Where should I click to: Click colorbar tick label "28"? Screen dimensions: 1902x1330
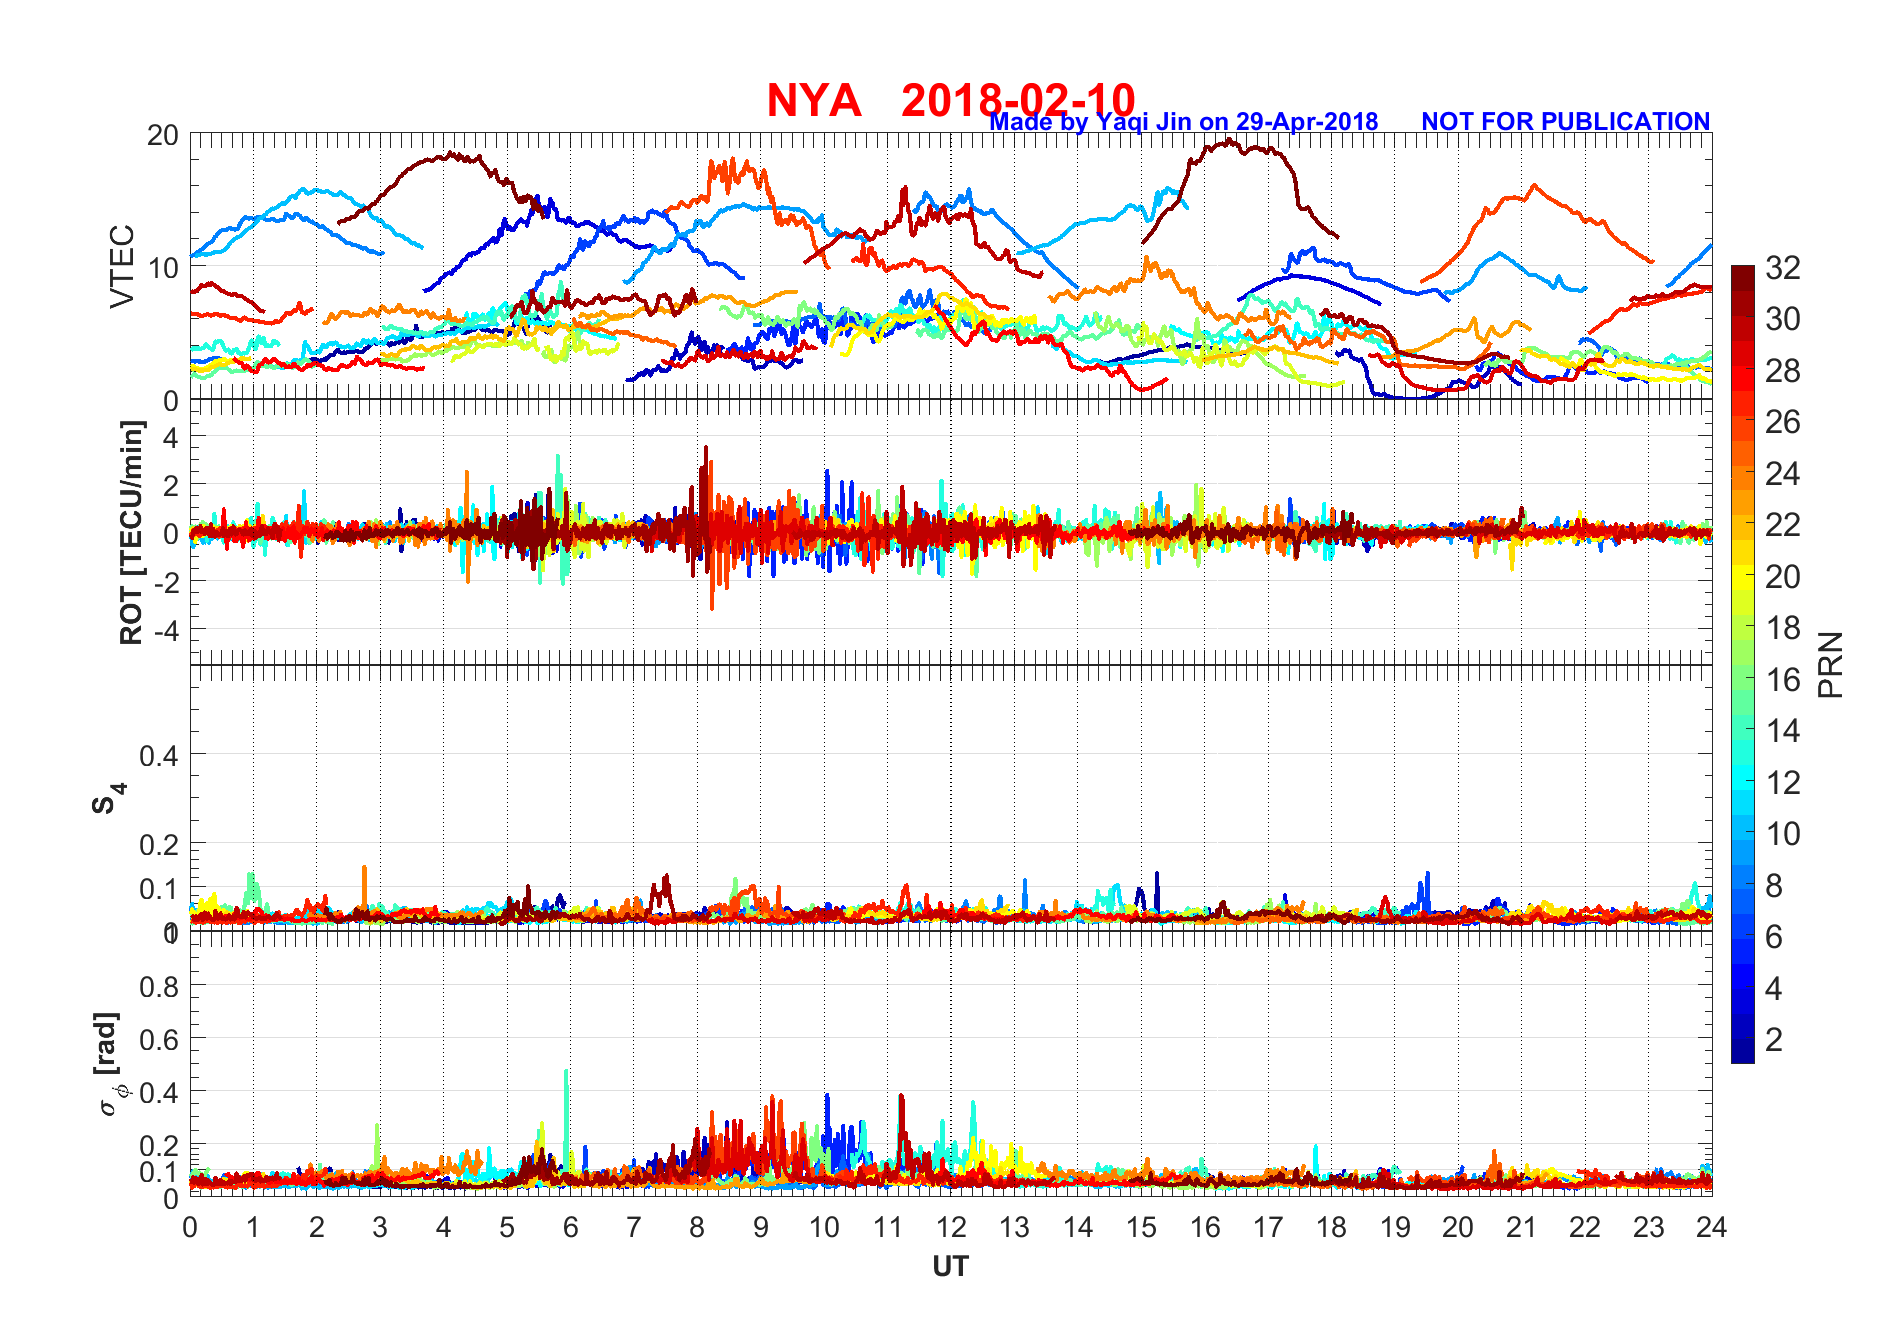1783,371
